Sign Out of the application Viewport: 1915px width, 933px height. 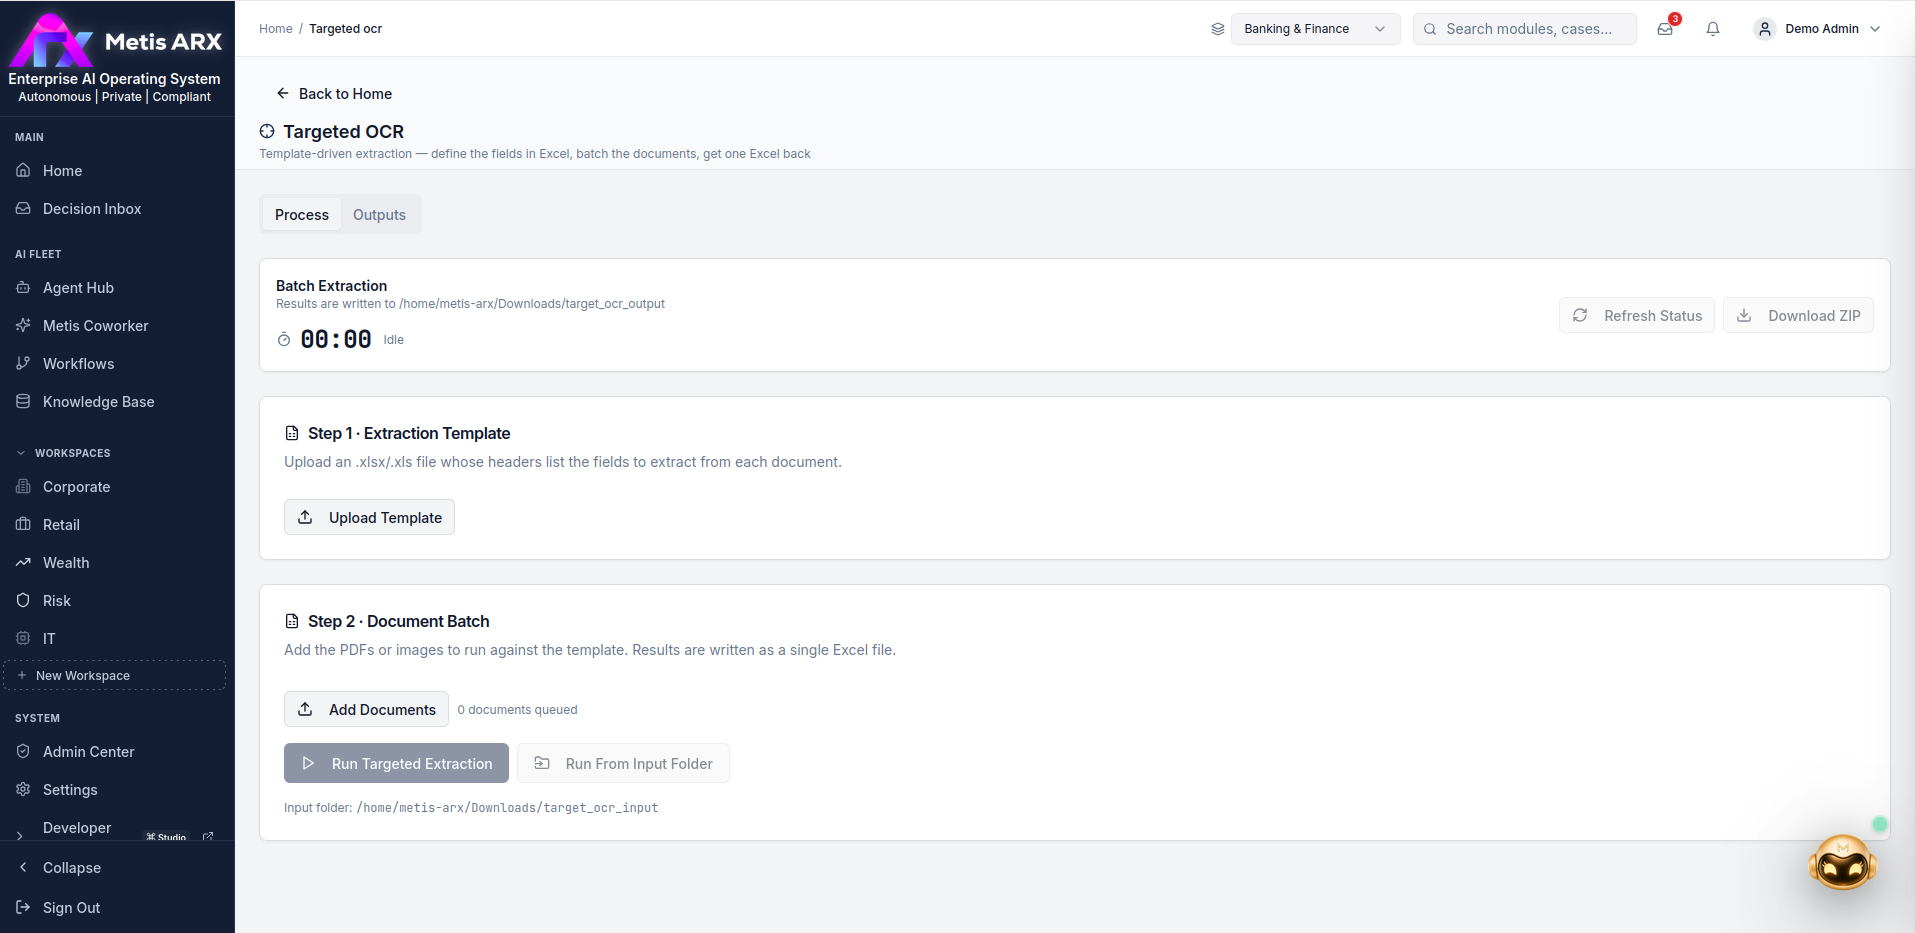coord(117,908)
